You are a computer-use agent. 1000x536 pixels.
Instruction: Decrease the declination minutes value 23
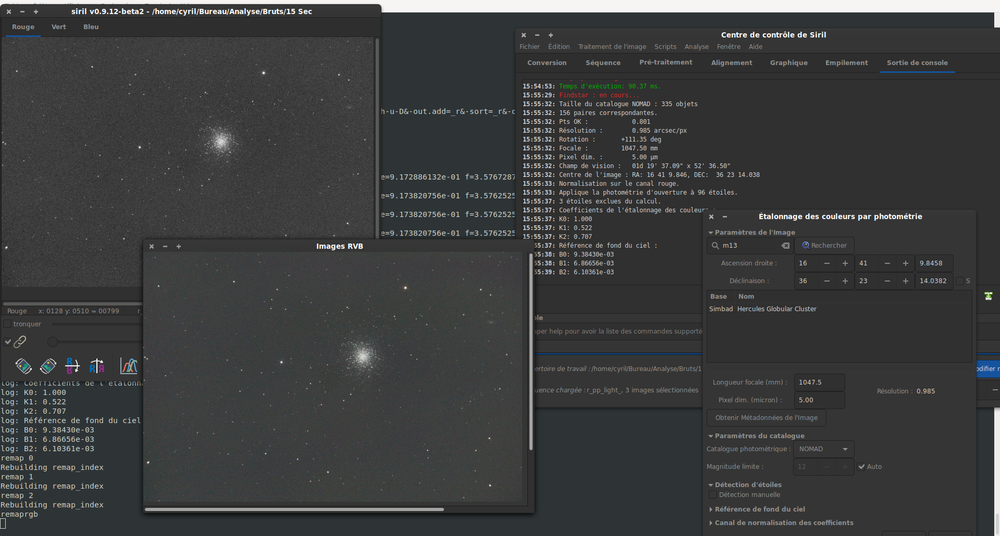886,281
